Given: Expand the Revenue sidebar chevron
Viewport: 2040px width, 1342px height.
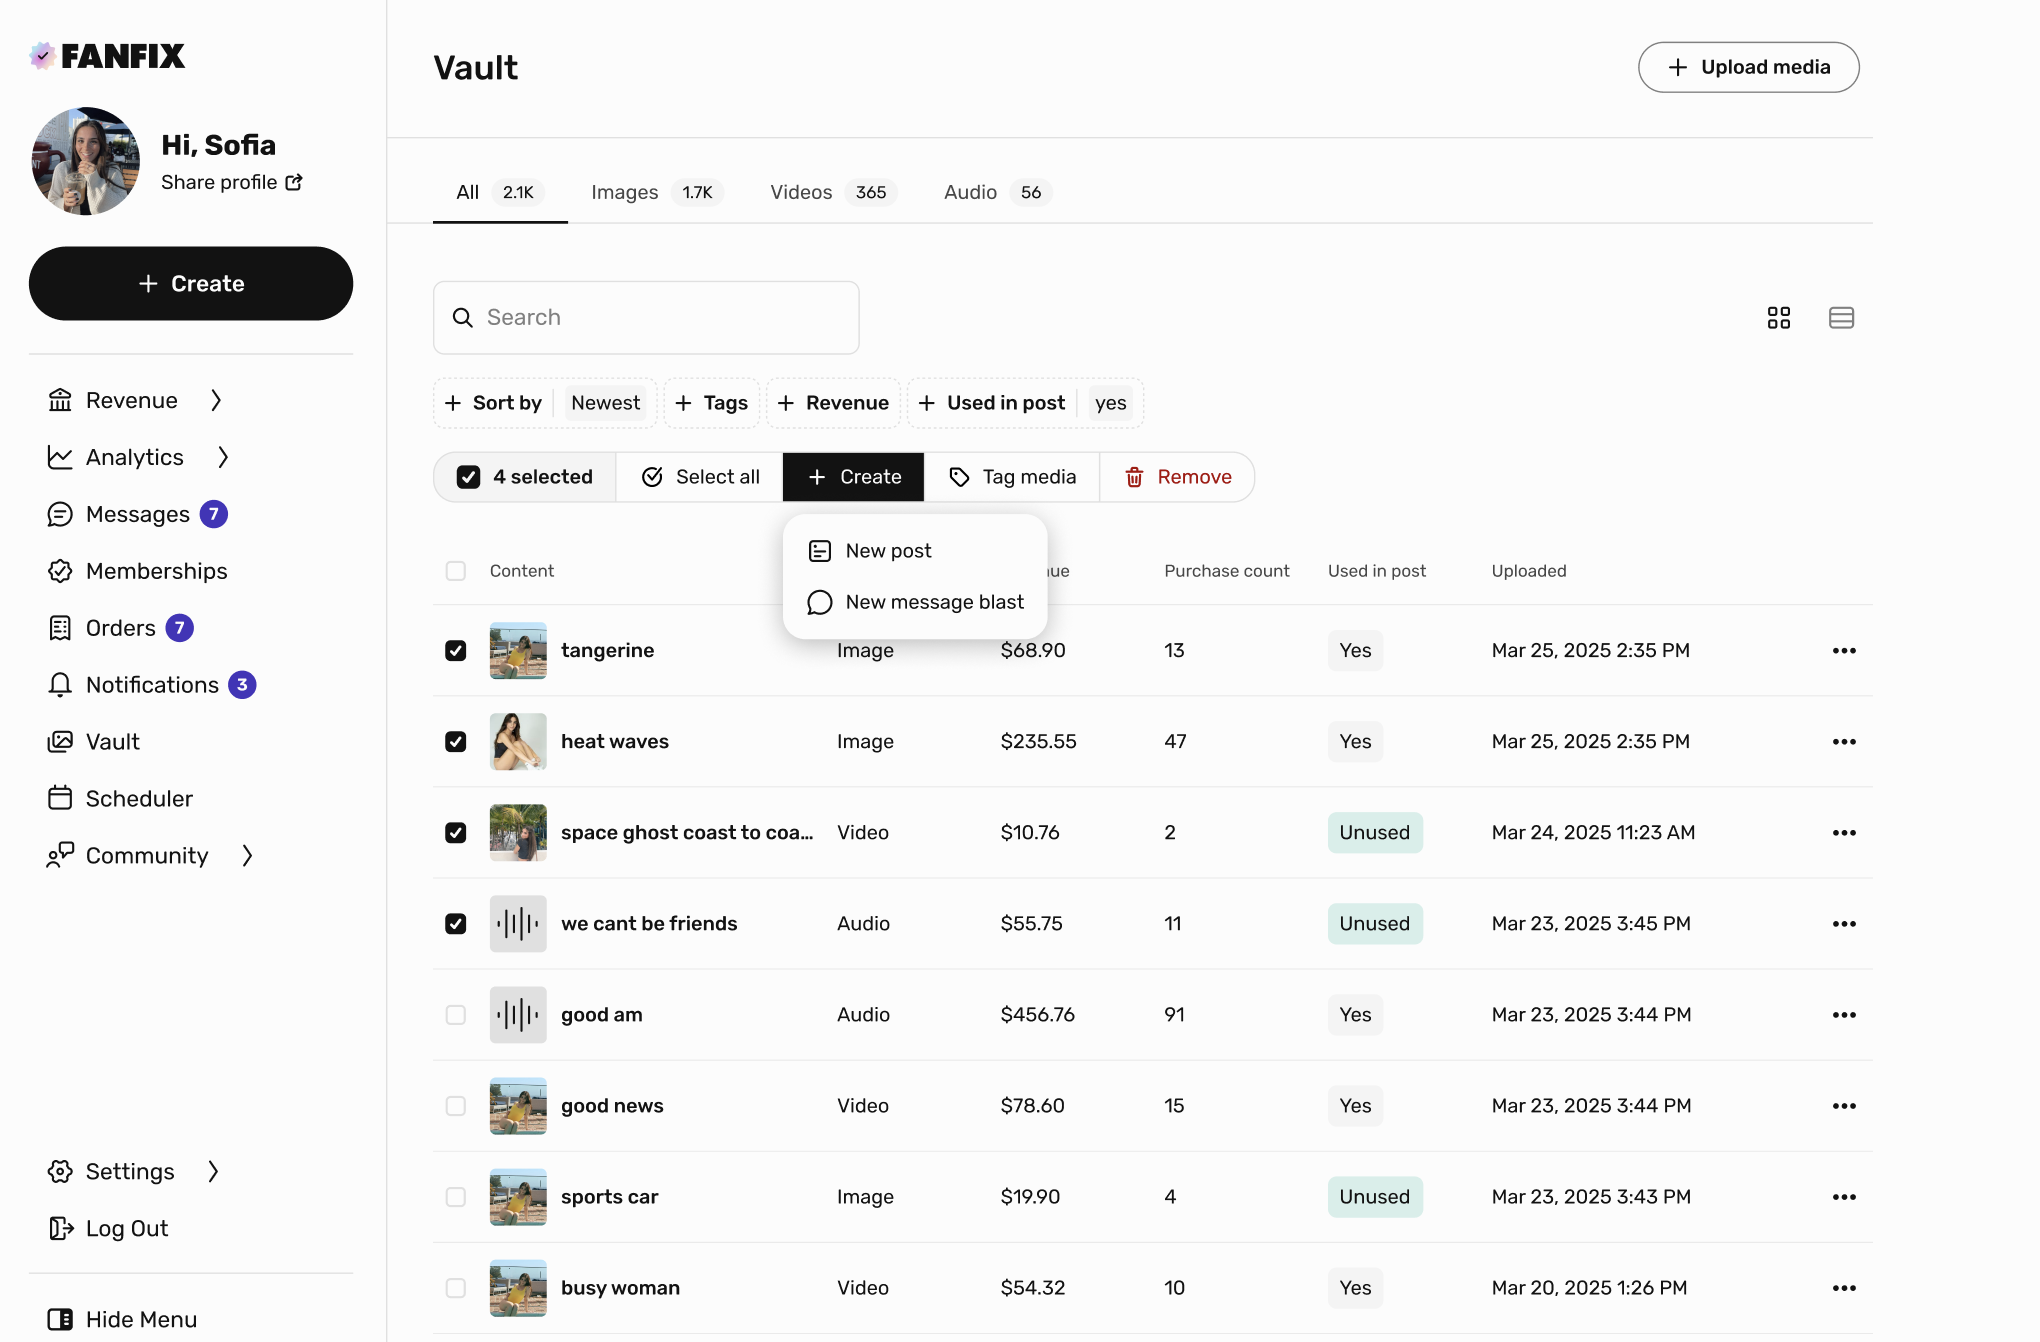Looking at the screenshot, I should pyautogui.click(x=216, y=400).
